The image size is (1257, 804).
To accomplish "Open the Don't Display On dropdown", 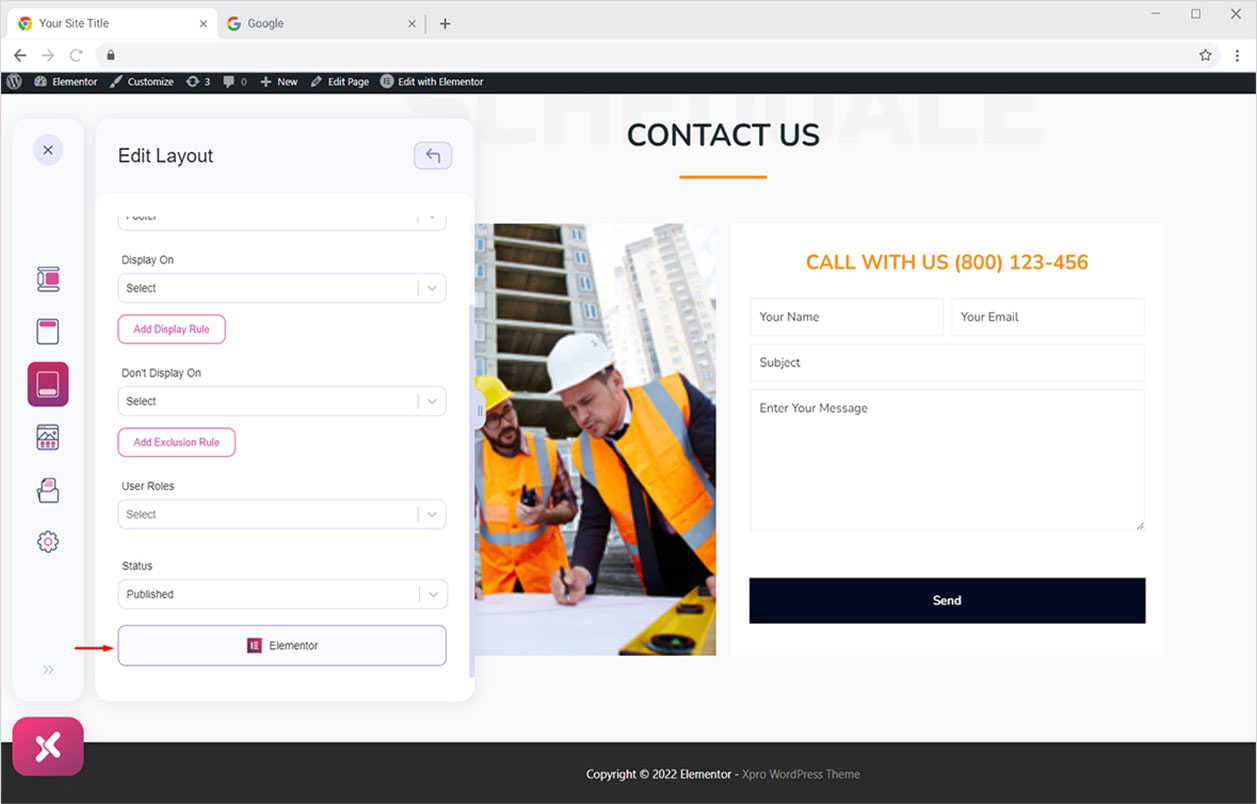I will pyautogui.click(x=282, y=401).
